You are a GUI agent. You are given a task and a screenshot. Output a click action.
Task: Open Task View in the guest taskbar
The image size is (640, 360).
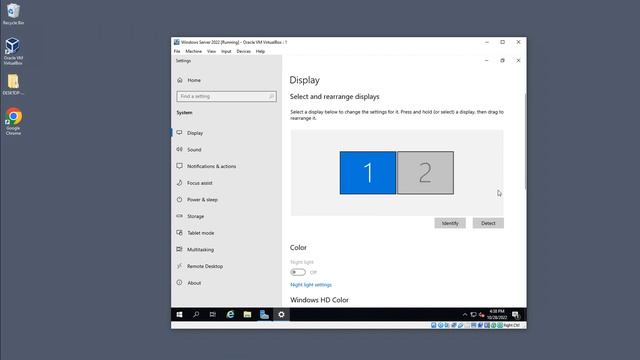click(213, 314)
